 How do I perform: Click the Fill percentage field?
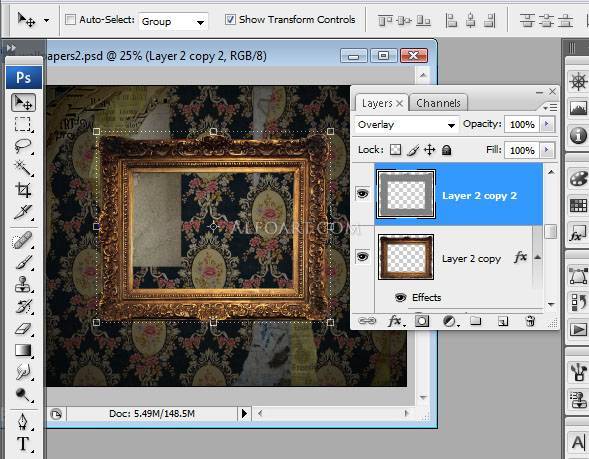pyautogui.click(x=522, y=150)
